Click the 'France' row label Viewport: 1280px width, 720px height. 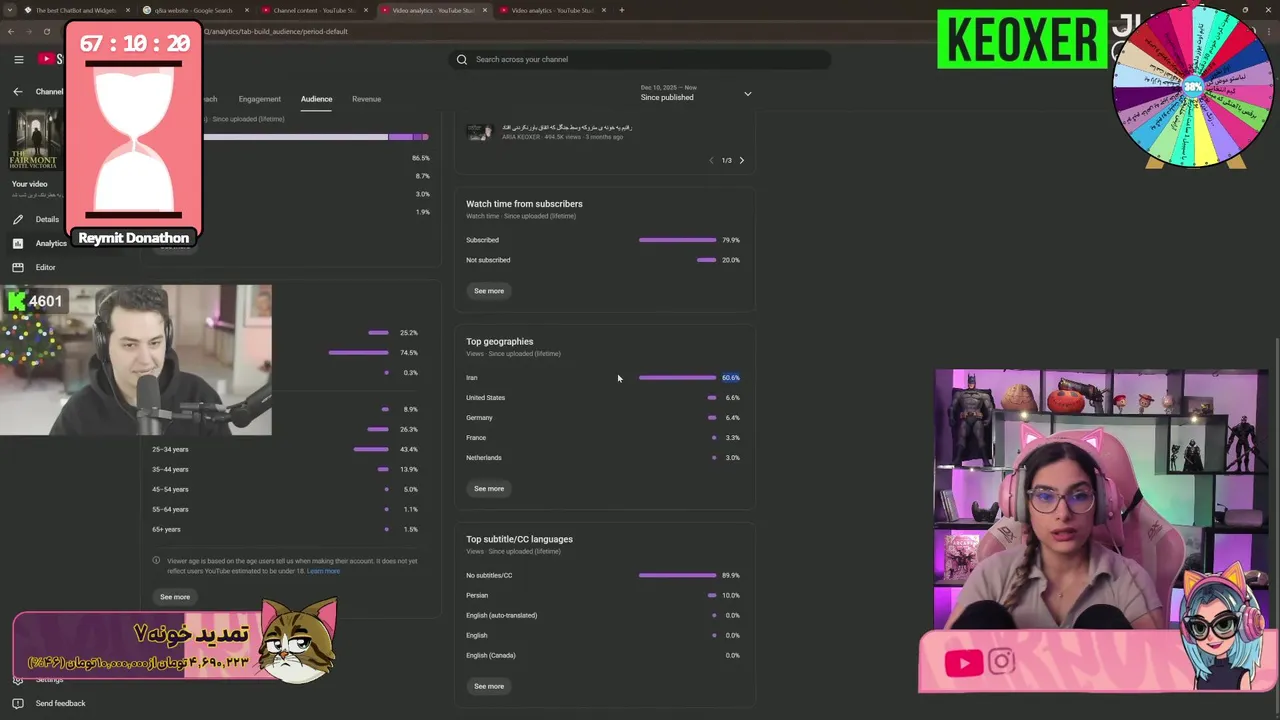tap(476, 438)
